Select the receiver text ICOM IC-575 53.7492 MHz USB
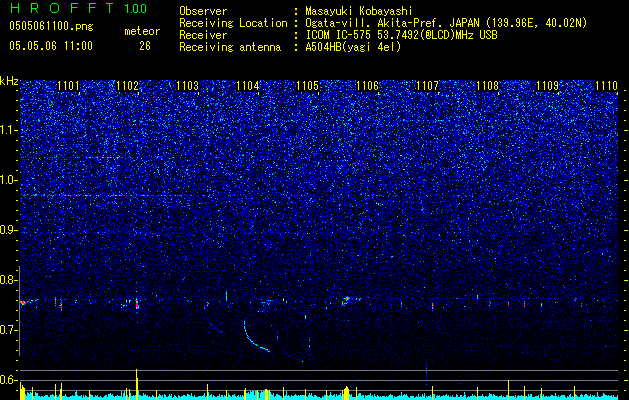Screen dimensions: 629x400 (401, 35)
